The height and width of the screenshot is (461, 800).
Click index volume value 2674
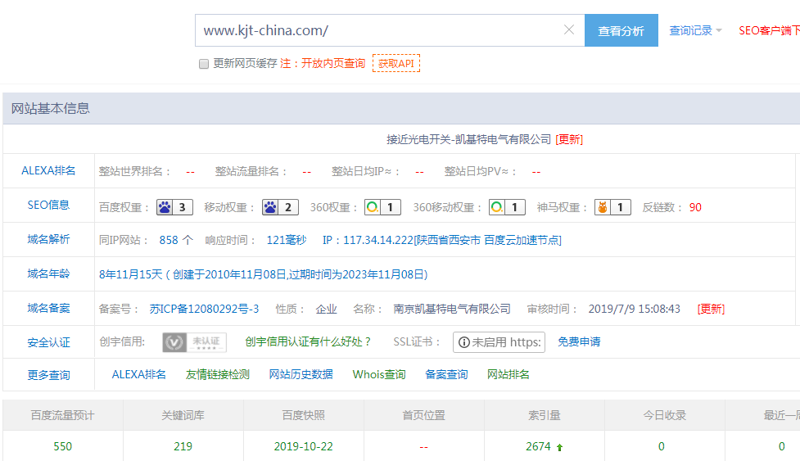538,447
